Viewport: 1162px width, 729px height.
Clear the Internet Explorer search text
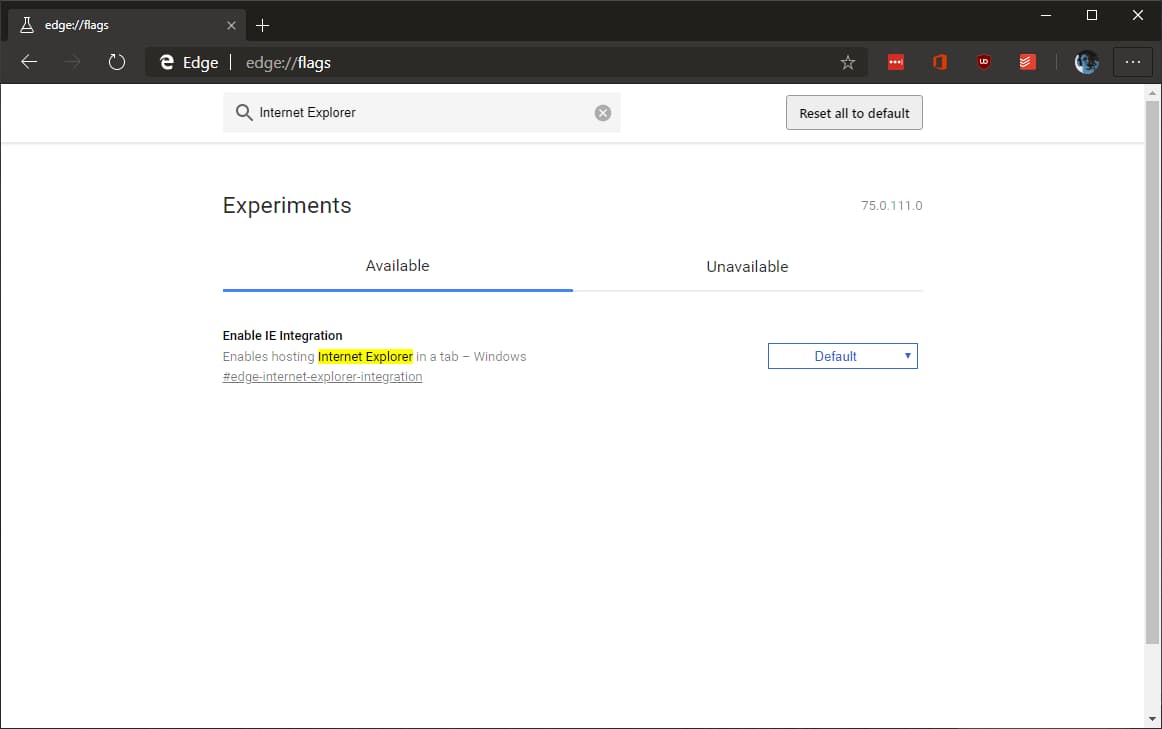pos(602,112)
